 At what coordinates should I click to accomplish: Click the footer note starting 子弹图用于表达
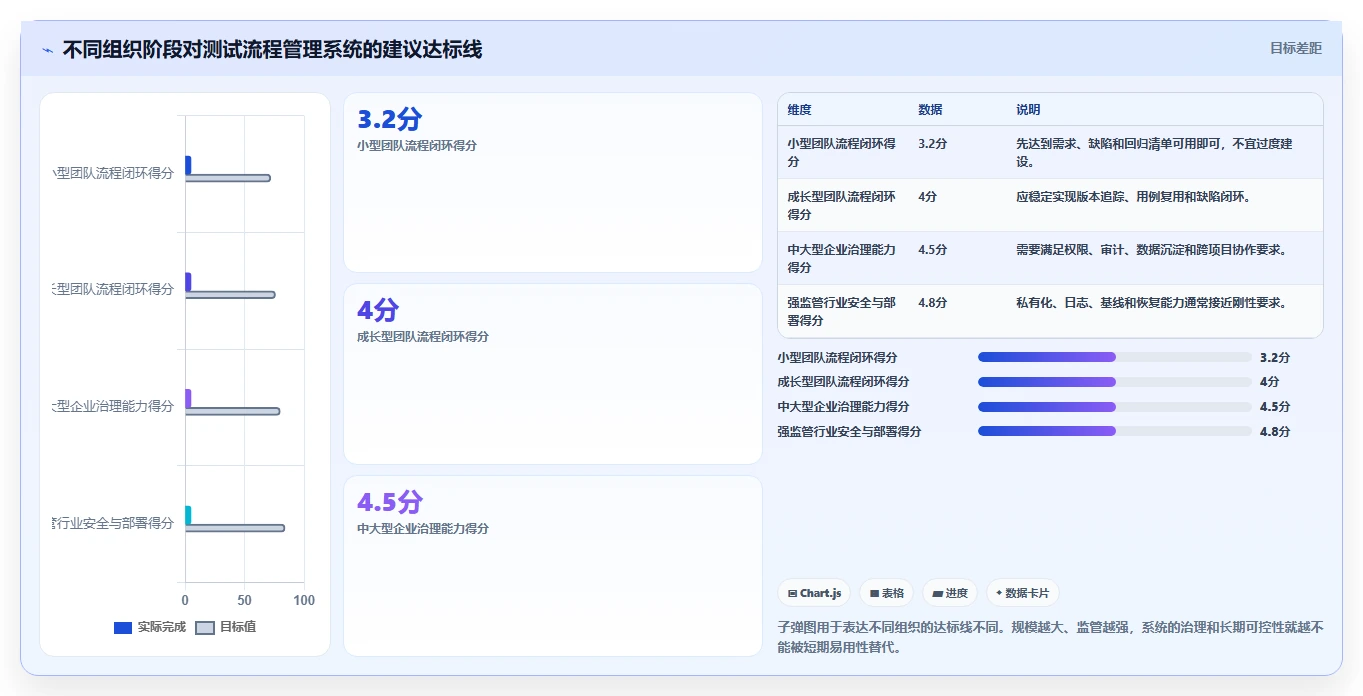click(x=1050, y=637)
